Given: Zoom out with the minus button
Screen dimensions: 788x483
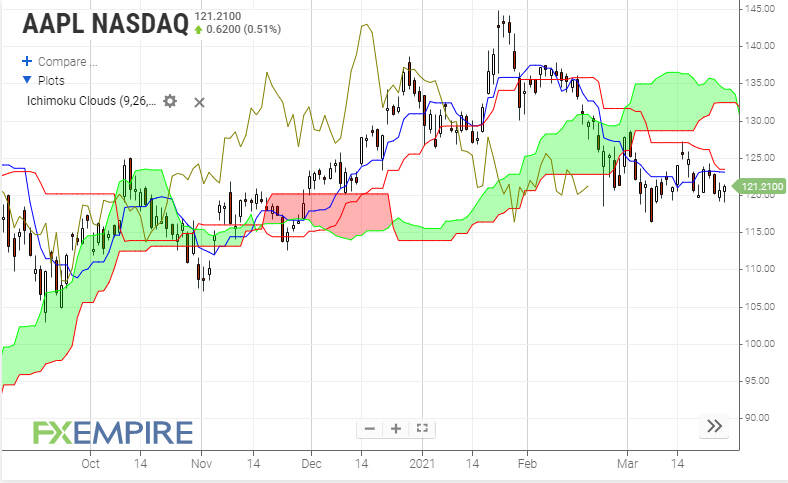Looking at the screenshot, I should (x=370, y=429).
